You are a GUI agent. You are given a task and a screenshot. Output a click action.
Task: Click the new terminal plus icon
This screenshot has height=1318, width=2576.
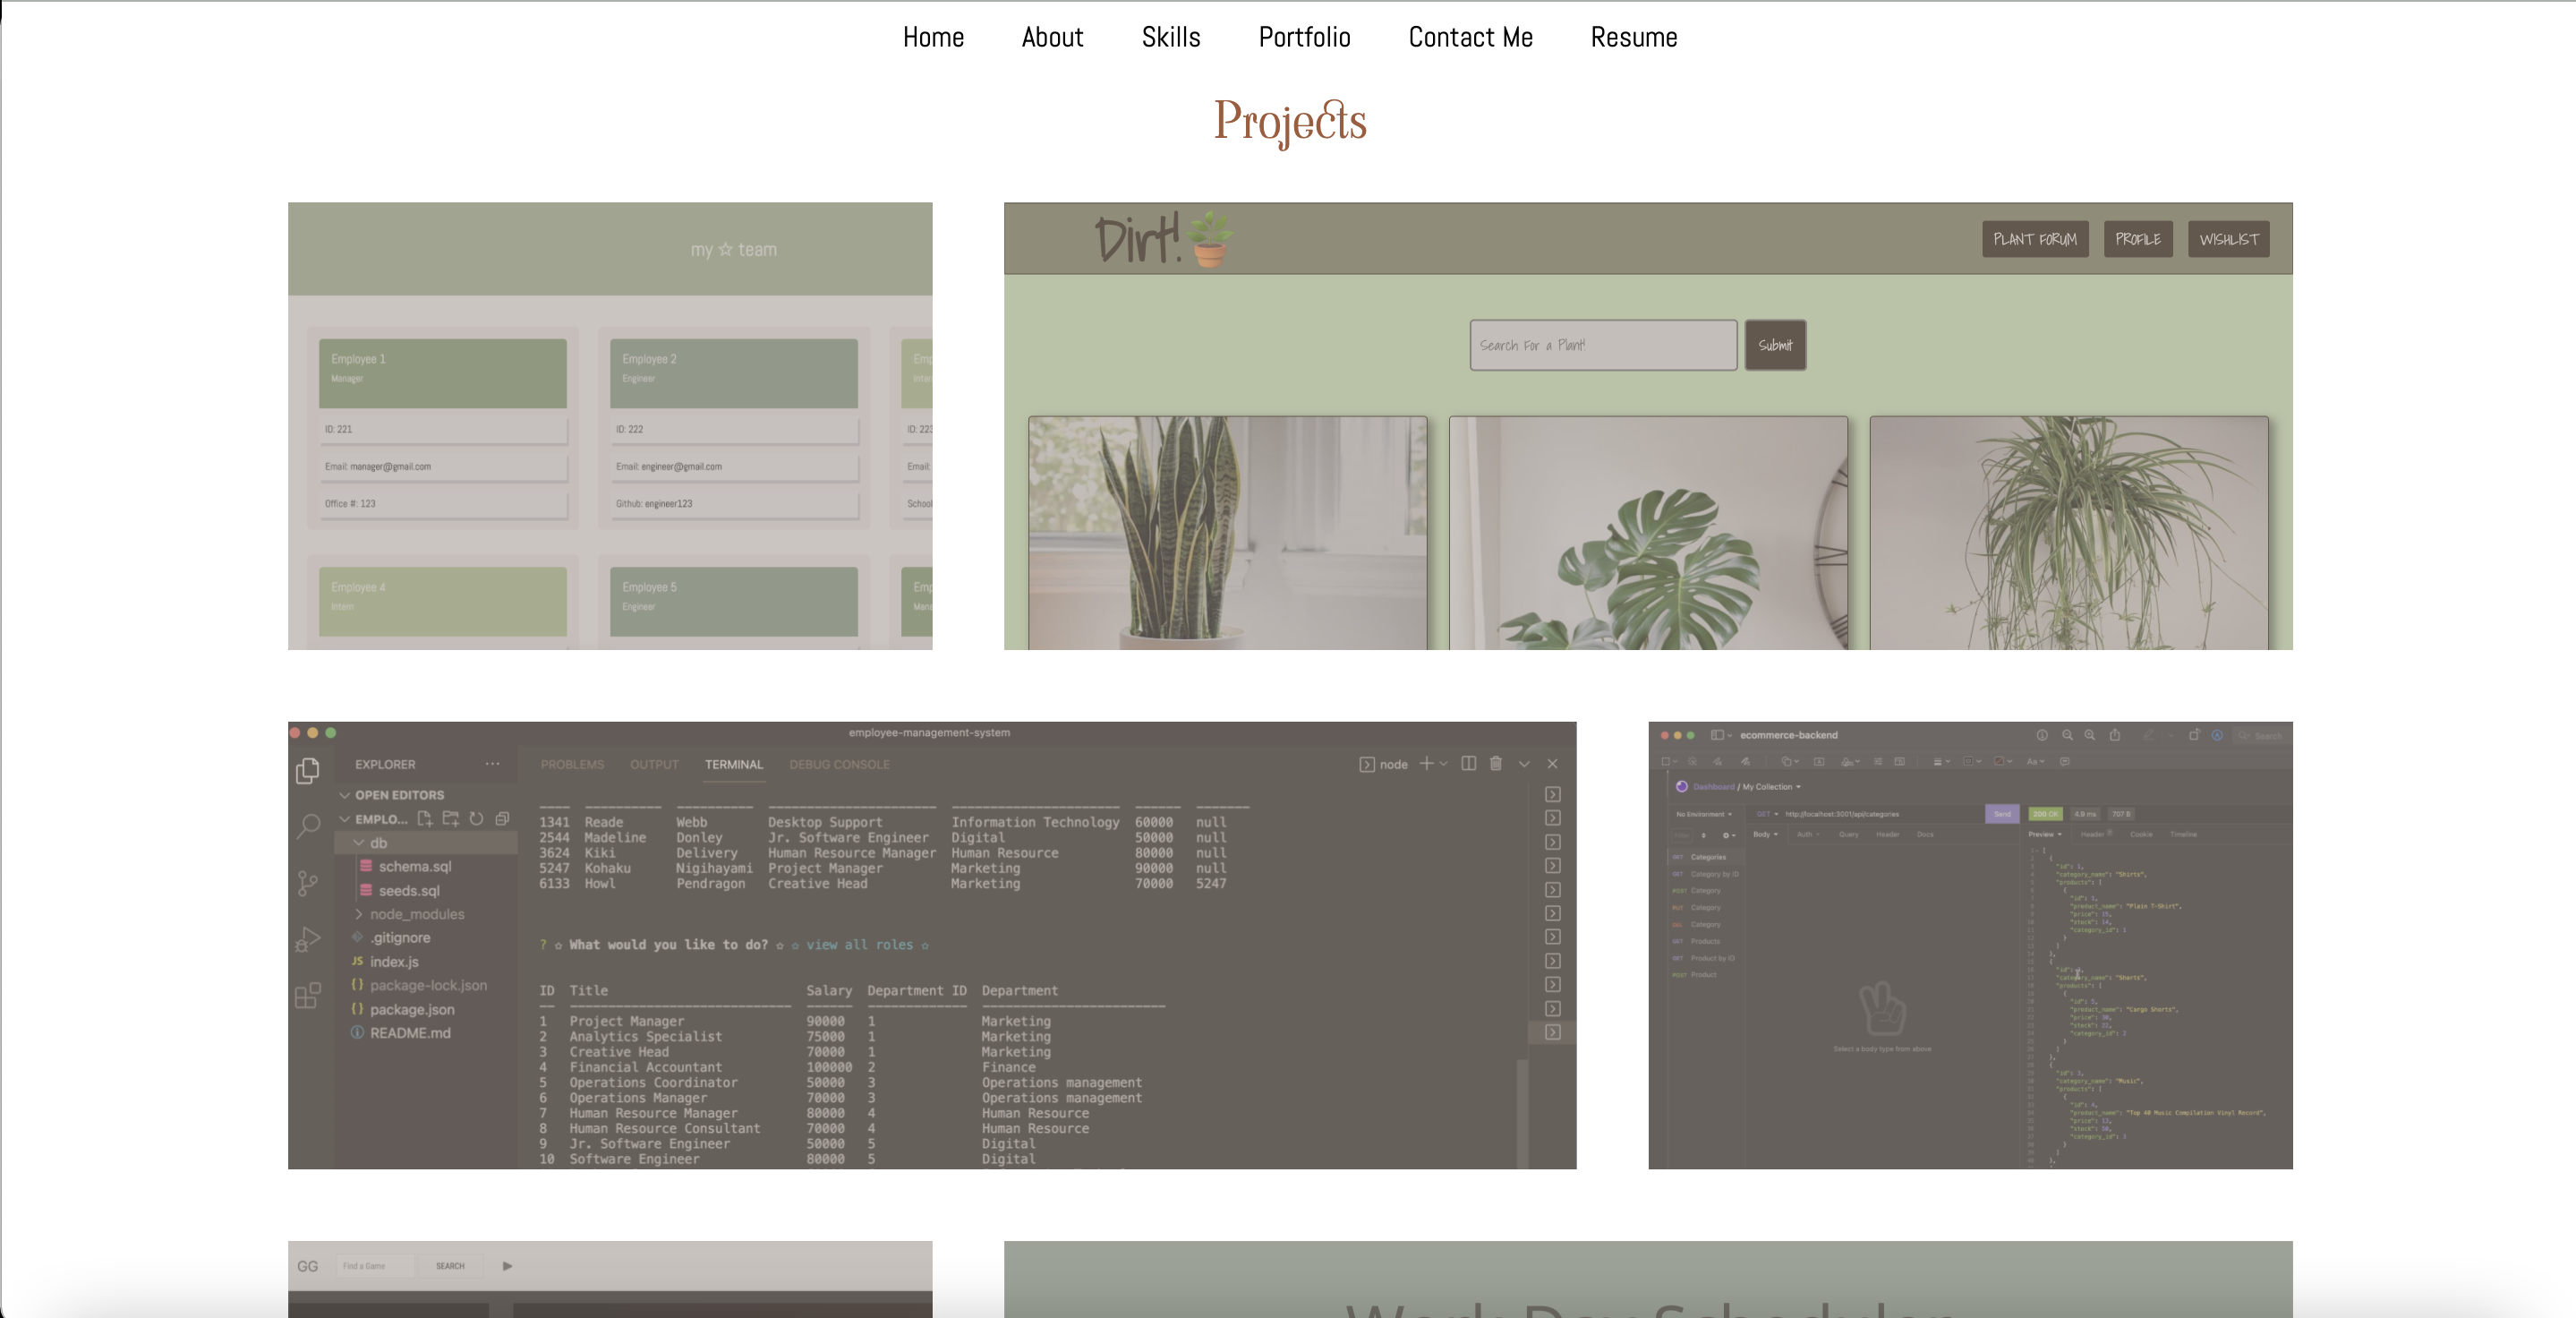tap(1426, 763)
